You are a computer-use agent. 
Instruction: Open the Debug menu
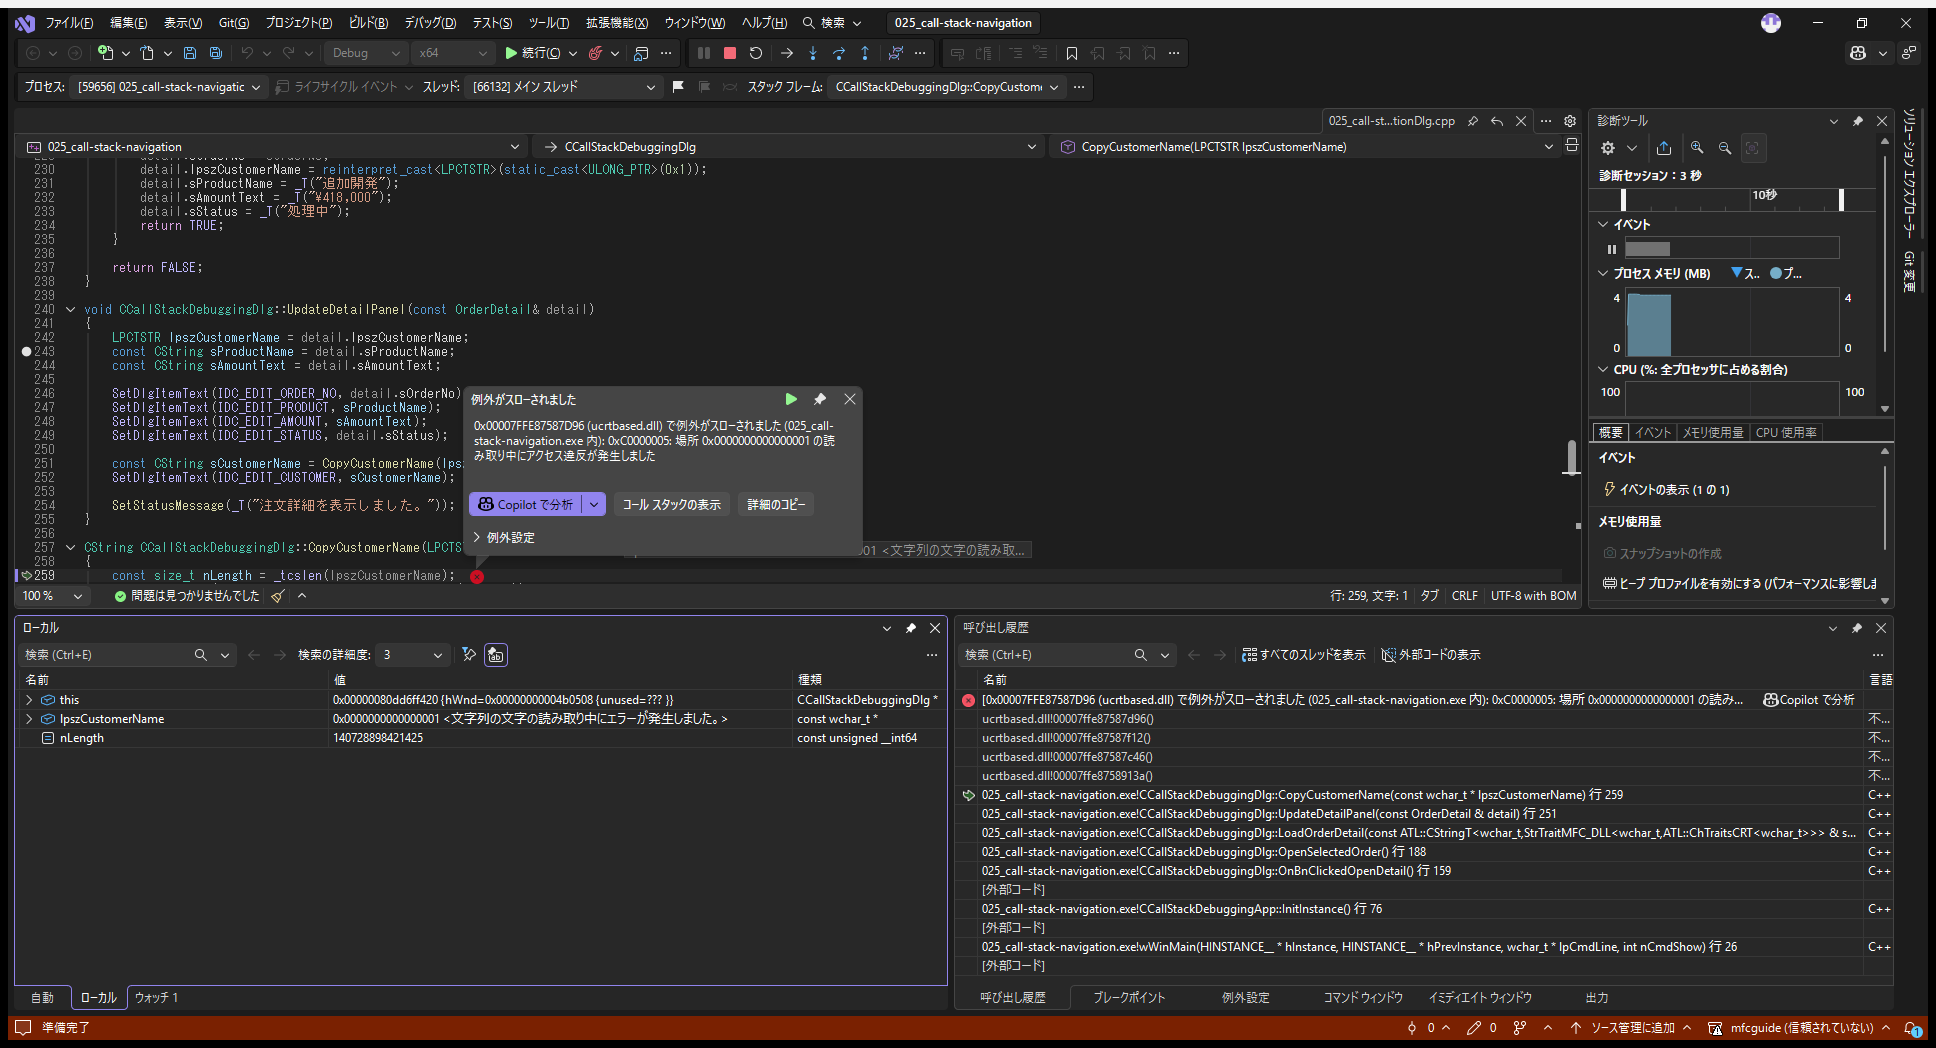430,23
